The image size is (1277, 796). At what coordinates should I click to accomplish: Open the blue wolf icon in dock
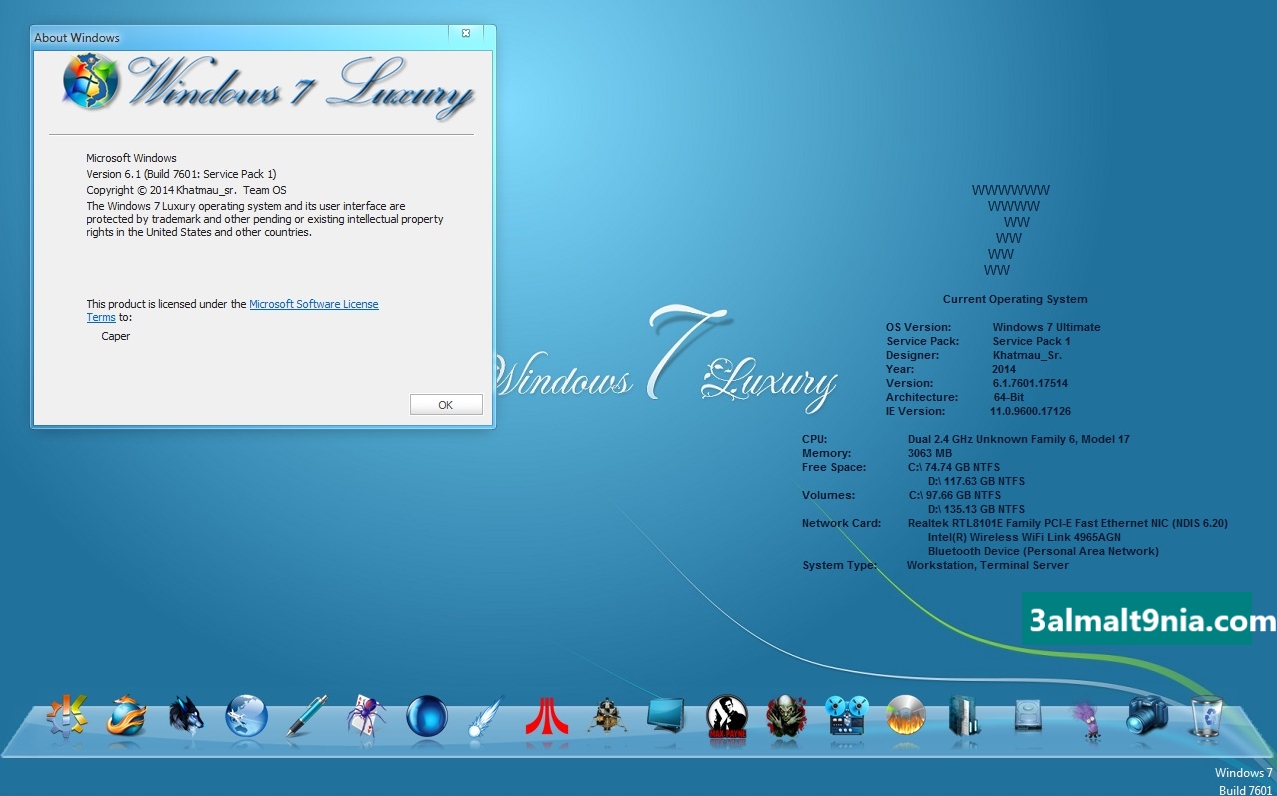(187, 716)
